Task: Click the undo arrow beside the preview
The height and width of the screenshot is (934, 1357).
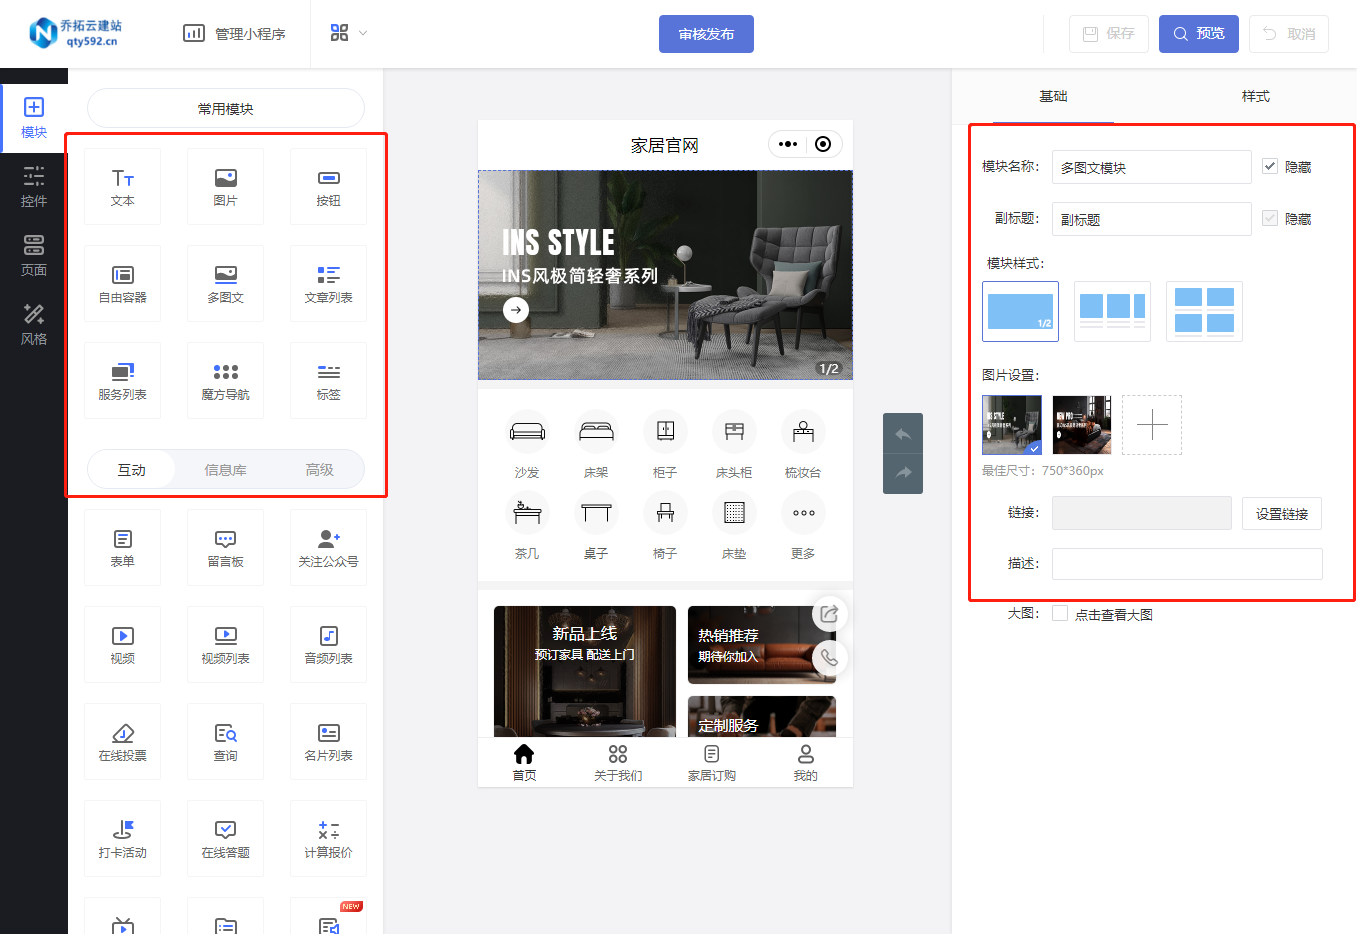Action: tap(903, 434)
